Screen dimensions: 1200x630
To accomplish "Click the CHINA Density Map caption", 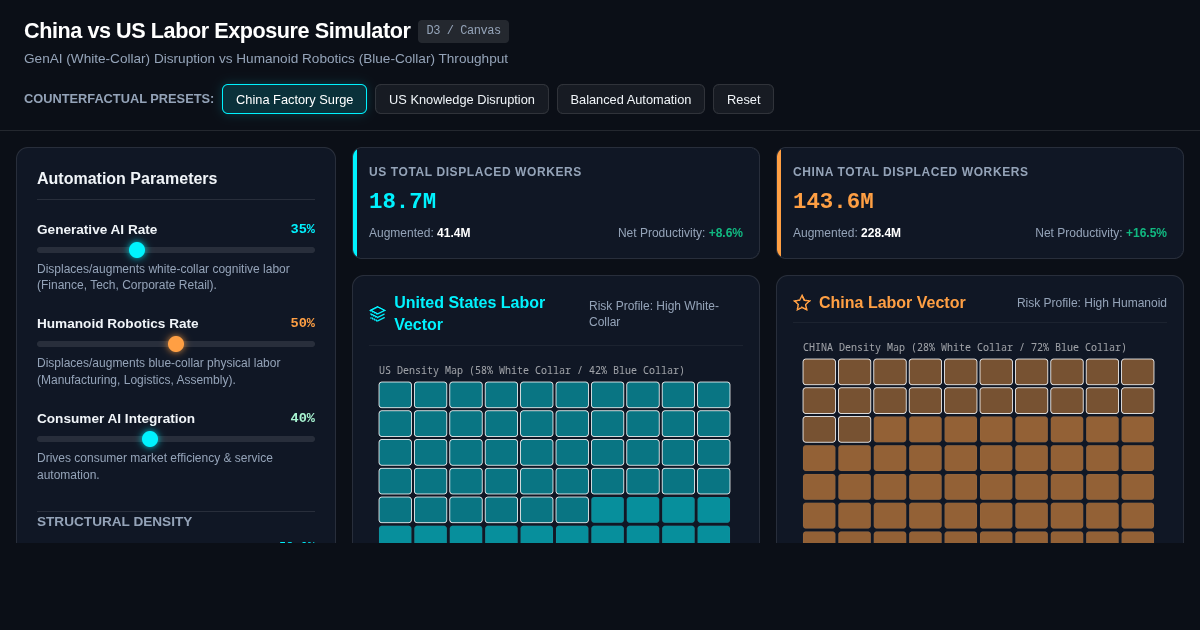I will click(965, 348).
